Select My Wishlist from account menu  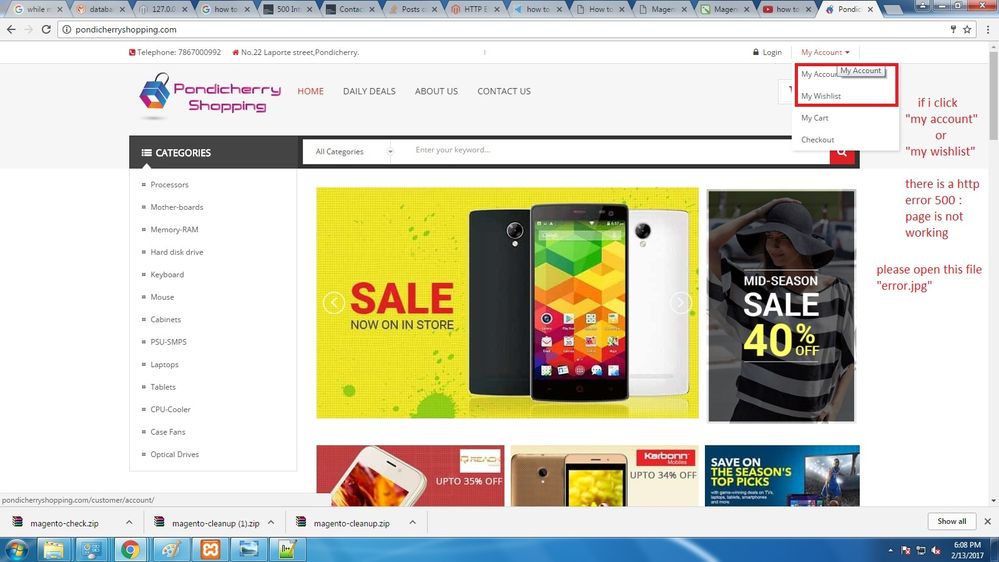click(821, 96)
